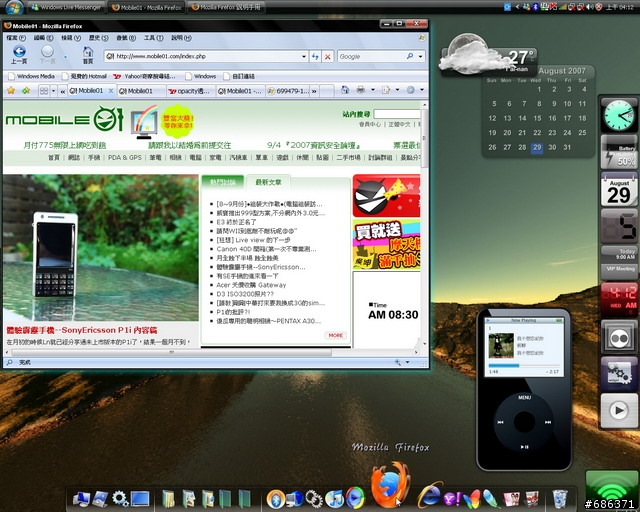The image size is (640, 512).
Task: Open Internet Explorer from the dock
Action: point(430,495)
